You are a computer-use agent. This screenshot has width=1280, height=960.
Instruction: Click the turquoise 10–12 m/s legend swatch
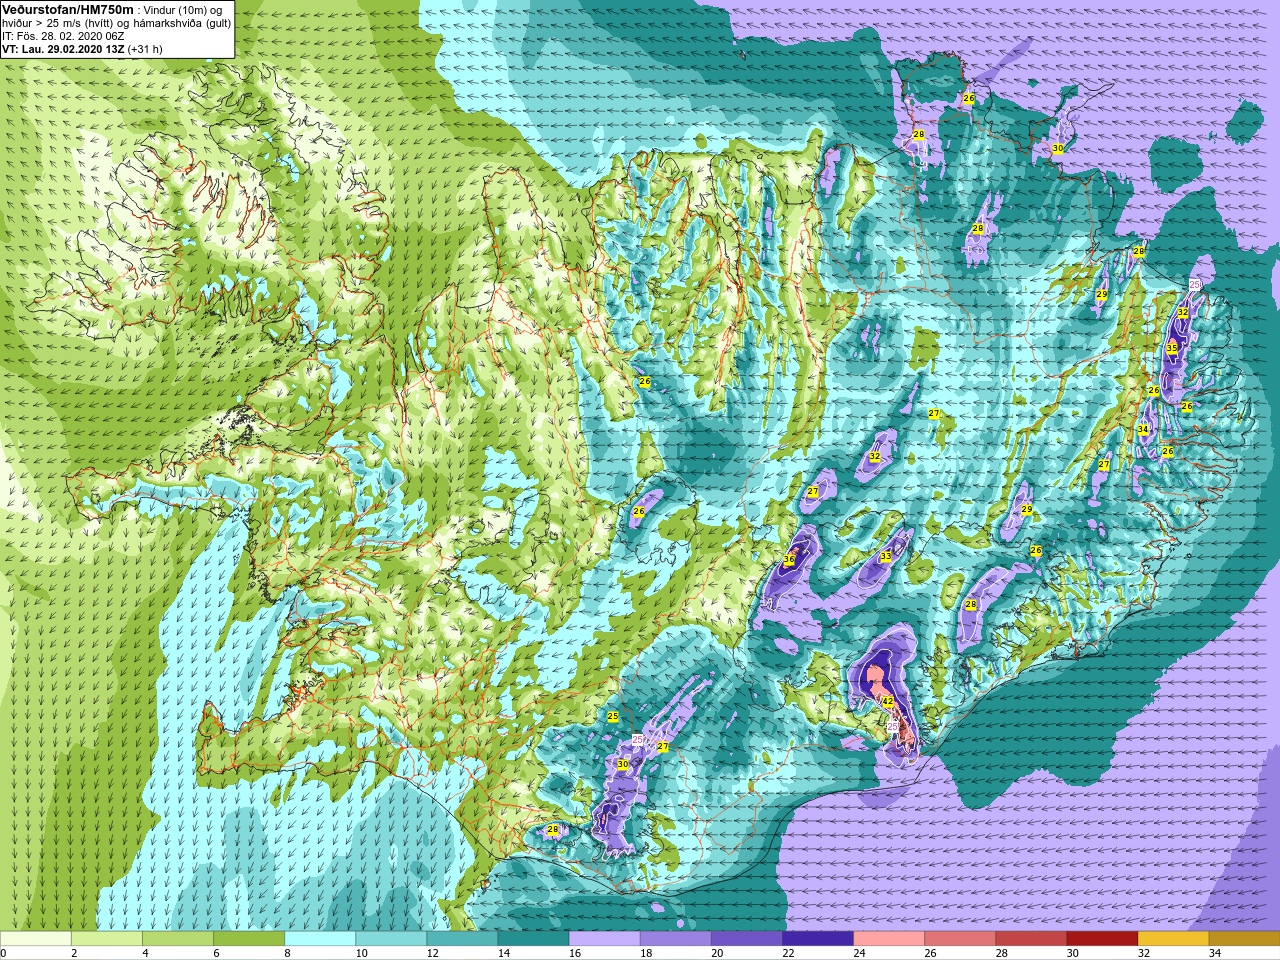391,939
